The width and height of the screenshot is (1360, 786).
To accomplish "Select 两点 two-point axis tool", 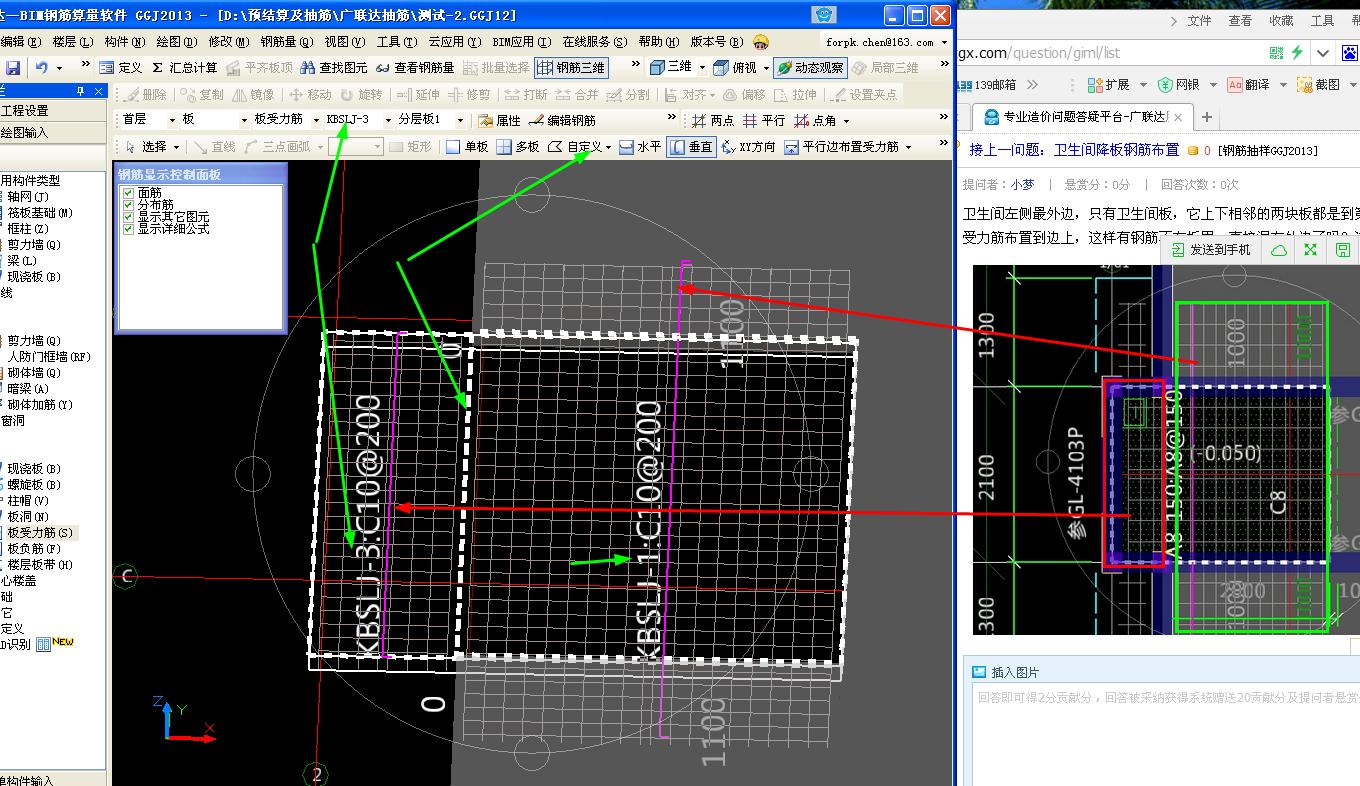I will pyautogui.click(x=713, y=120).
